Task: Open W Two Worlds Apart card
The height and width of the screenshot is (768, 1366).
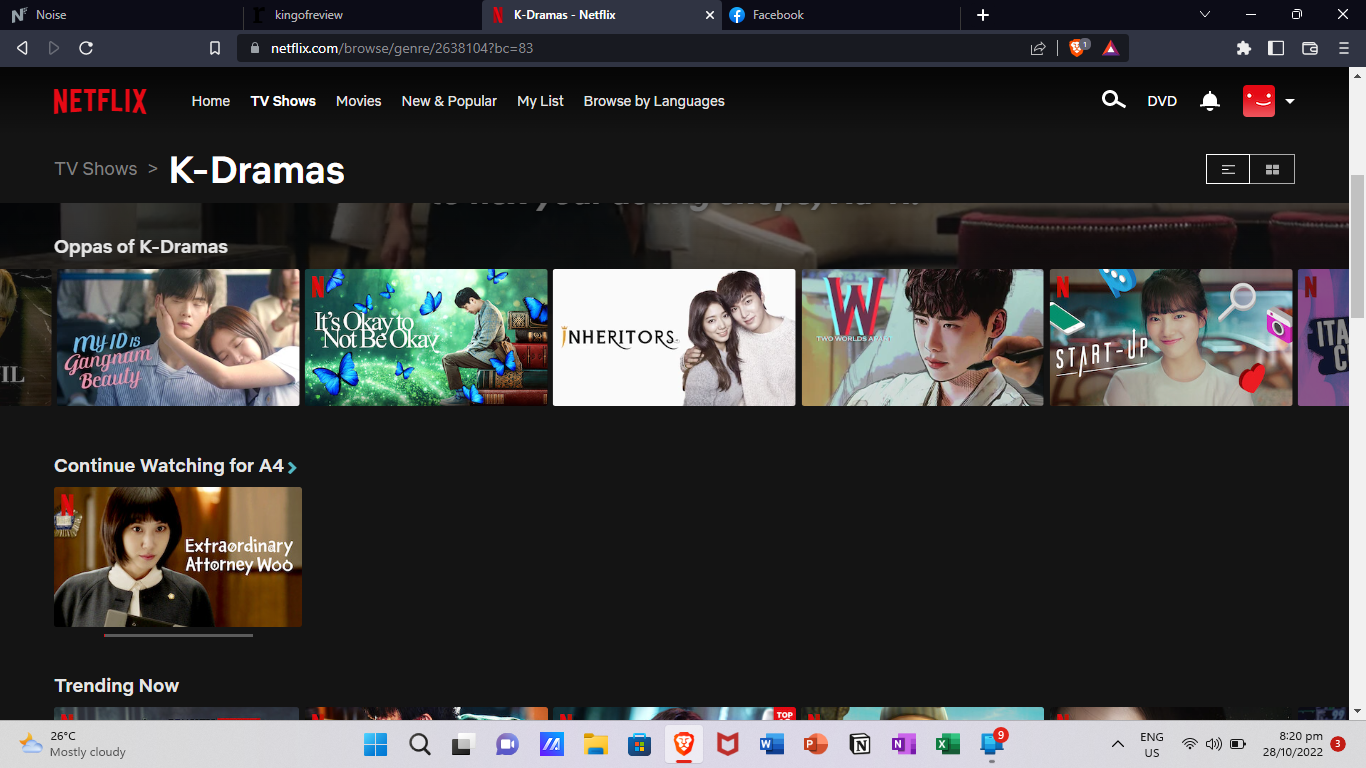Action: [x=922, y=337]
